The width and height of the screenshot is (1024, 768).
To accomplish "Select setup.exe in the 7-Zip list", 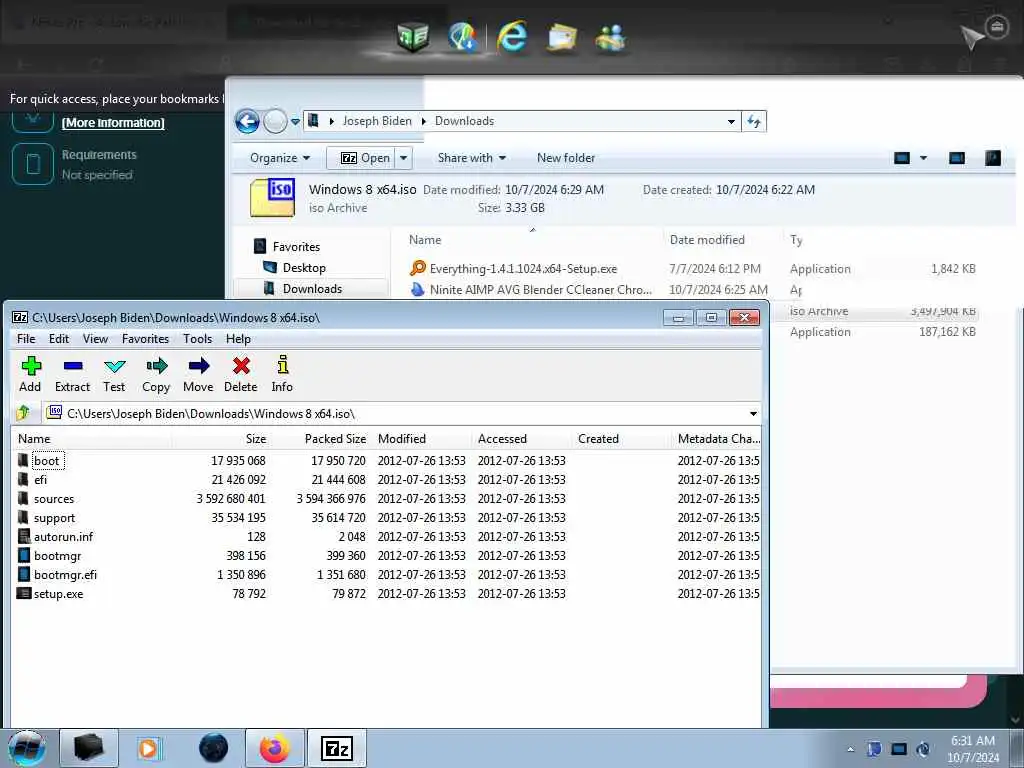I will click(58, 594).
